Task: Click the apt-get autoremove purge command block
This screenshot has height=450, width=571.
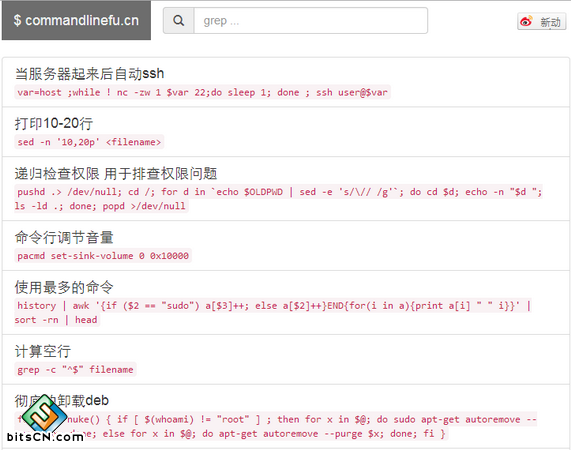Action: [276, 426]
